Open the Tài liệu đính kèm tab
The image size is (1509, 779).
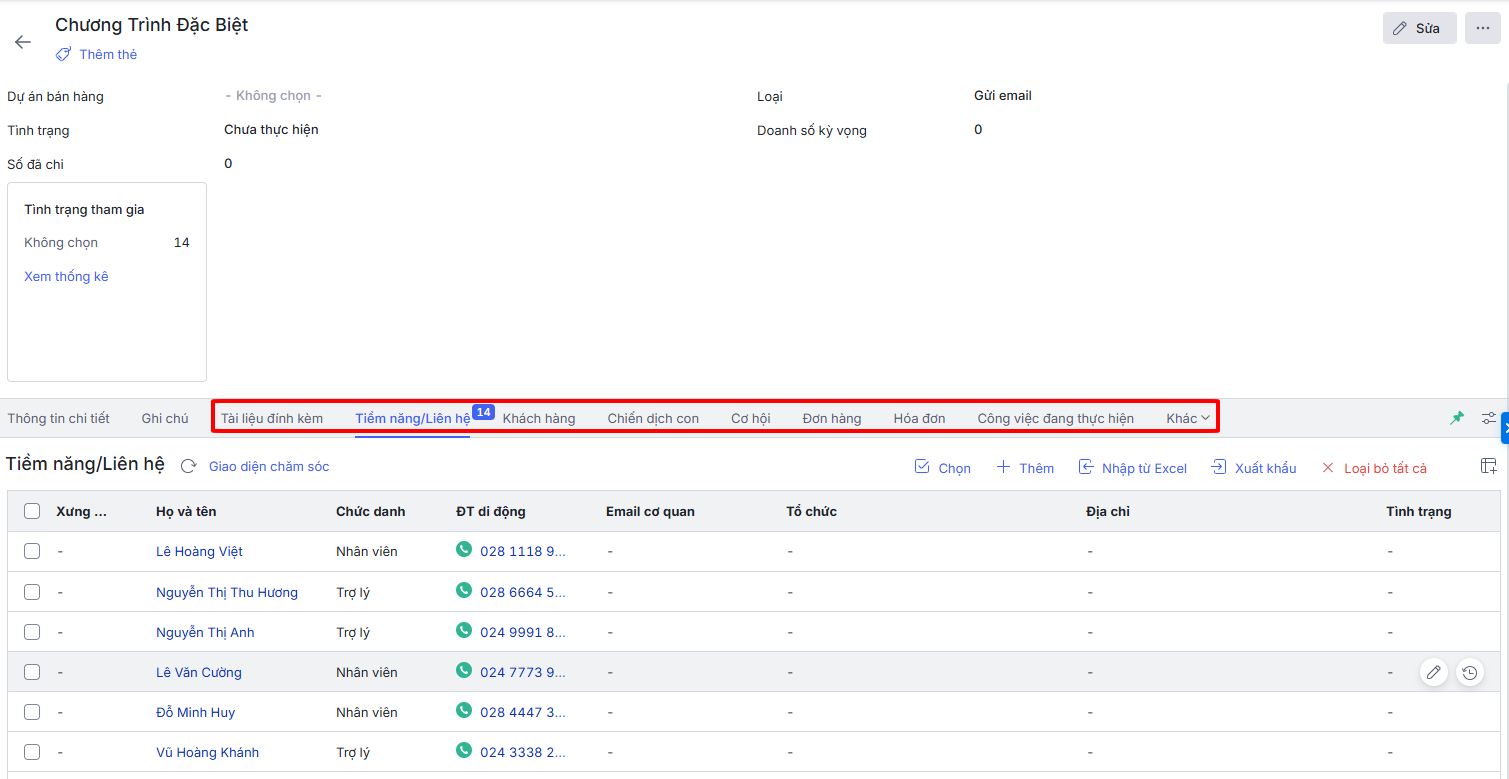272,418
